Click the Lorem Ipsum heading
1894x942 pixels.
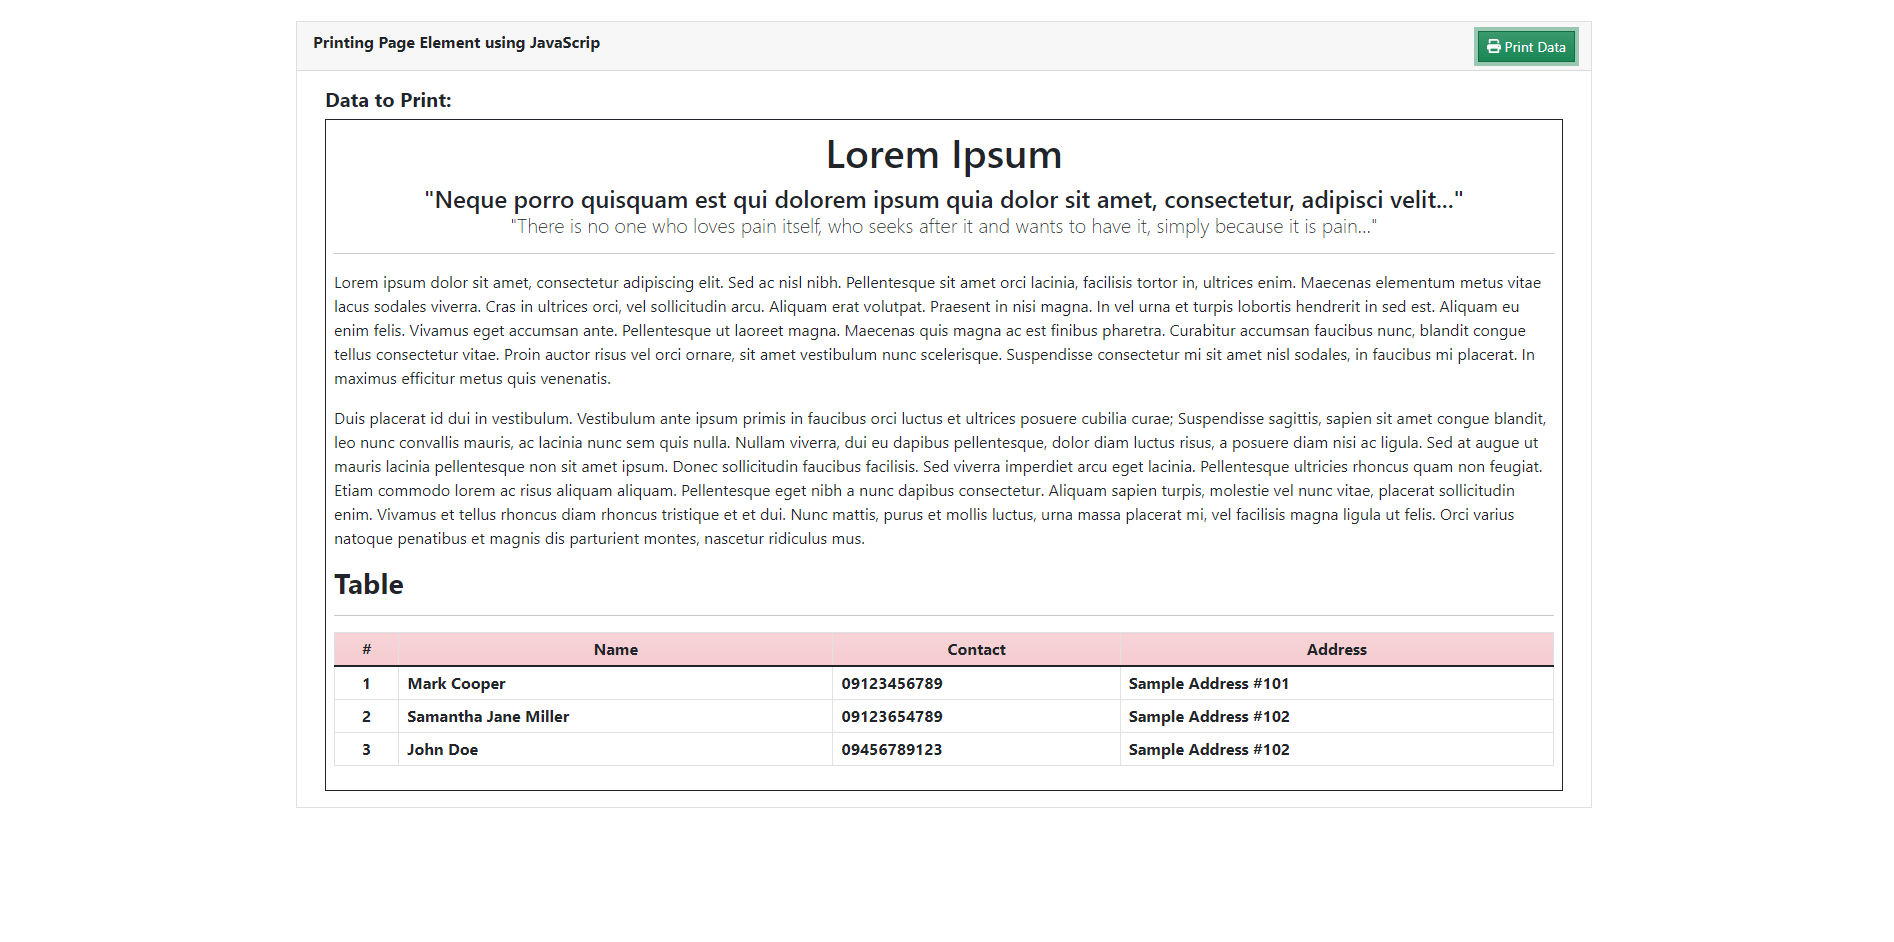943,154
